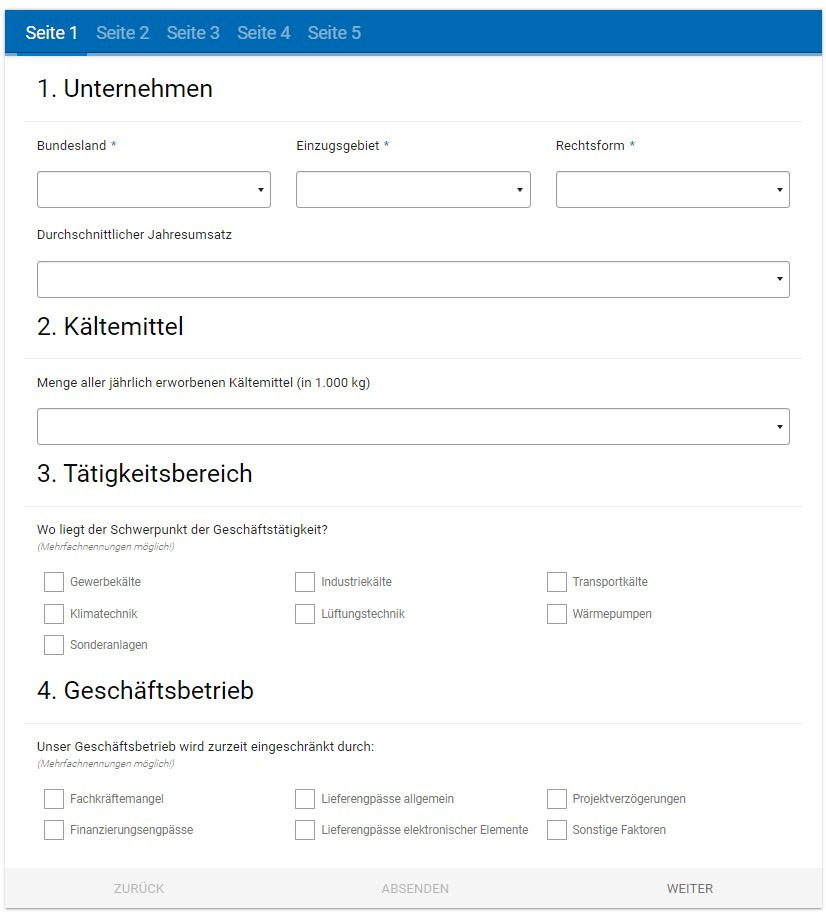This screenshot has height=912, width=826.
Task: Check the Industriekälte checkbox
Action: (x=305, y=581)
